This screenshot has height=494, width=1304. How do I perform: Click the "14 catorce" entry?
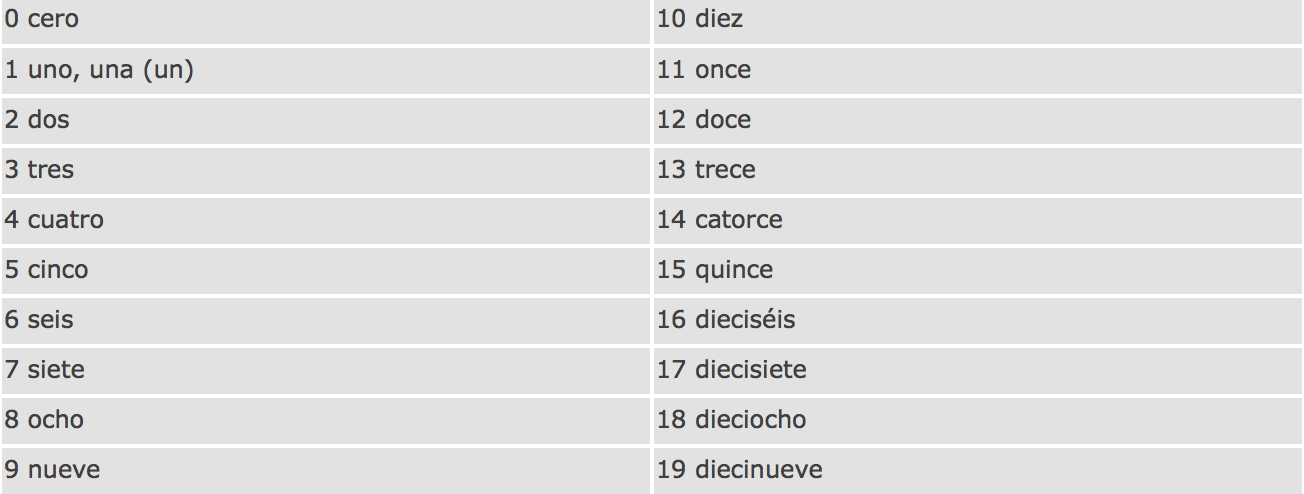978,220
